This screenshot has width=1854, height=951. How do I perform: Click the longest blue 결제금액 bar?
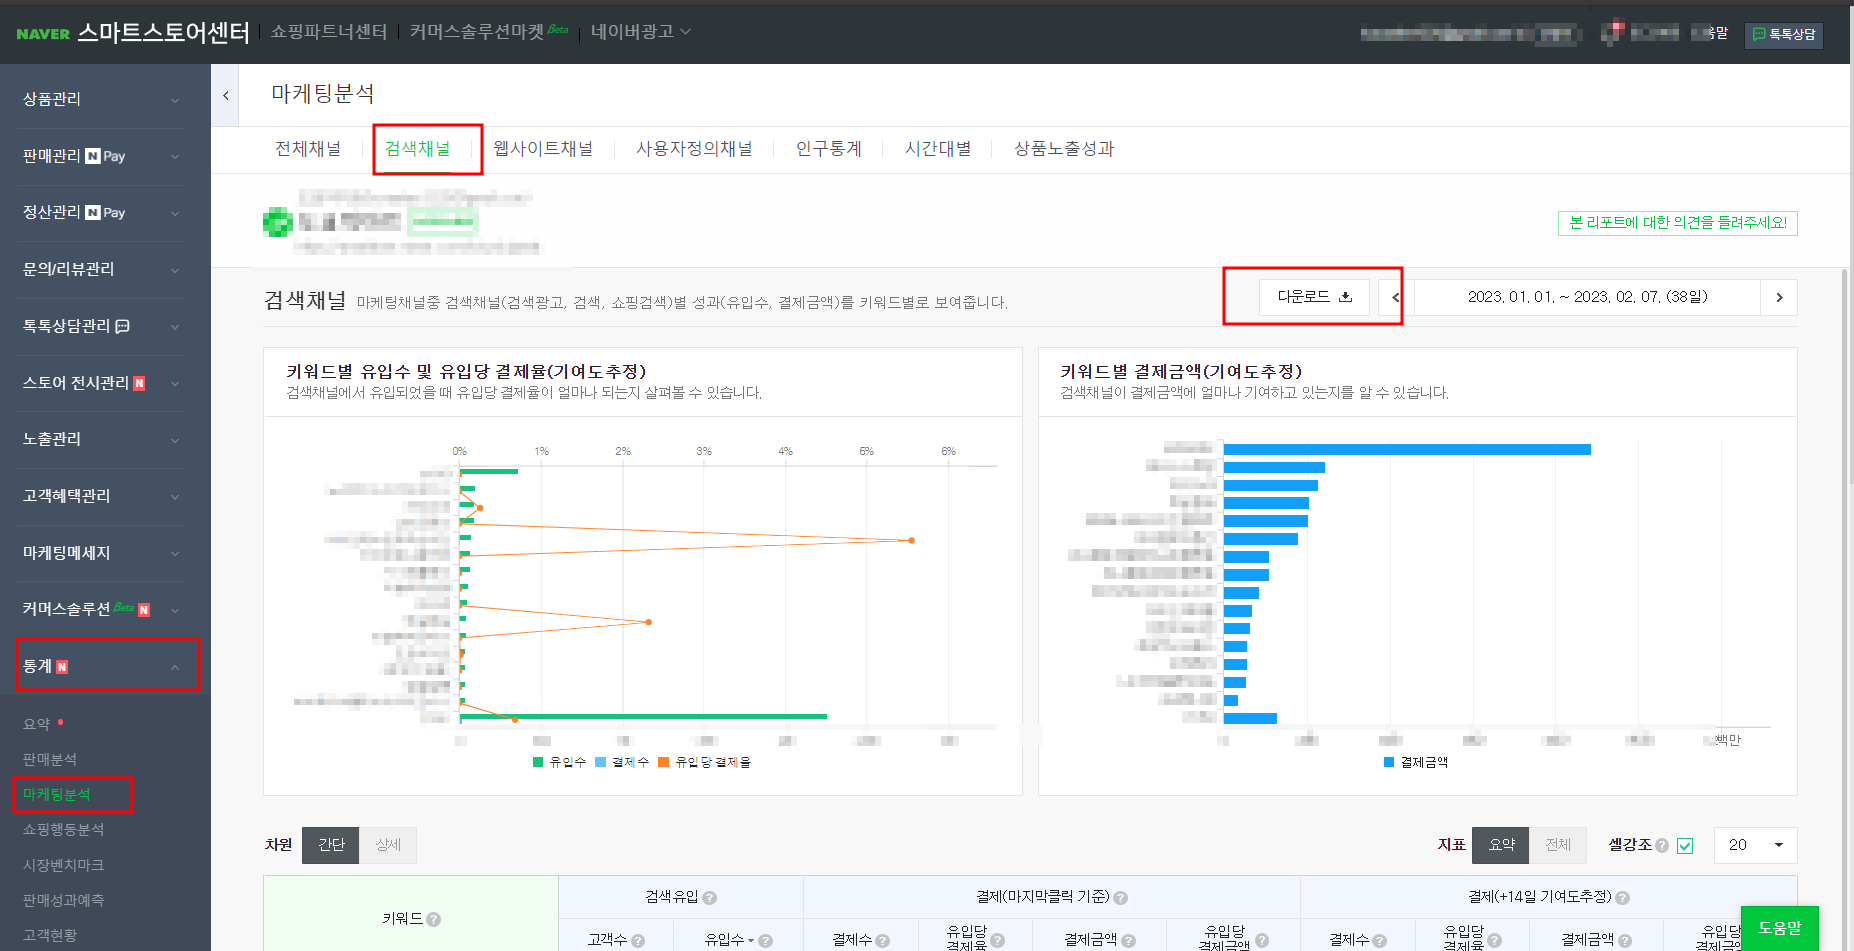pos(1407,450)
